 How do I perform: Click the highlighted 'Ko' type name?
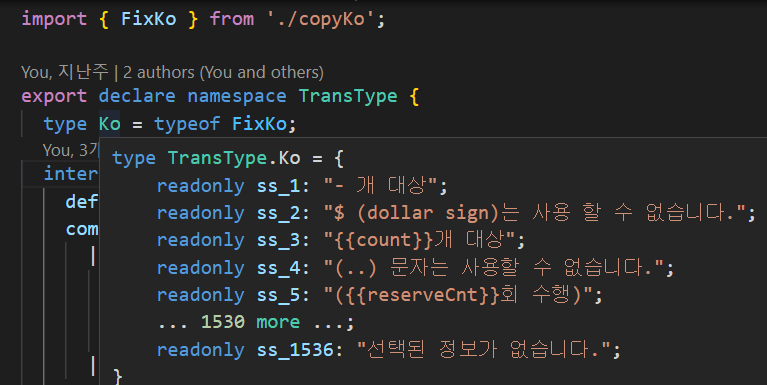(x=110, y=124)
